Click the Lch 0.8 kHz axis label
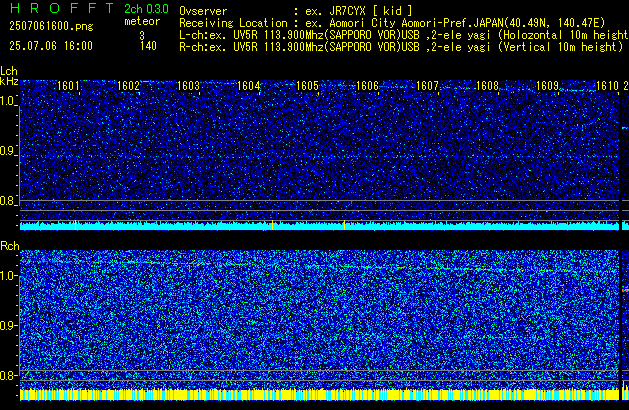The height and width of the screenshot is (410, 629). pyautogui.click(x=8, y=201)
